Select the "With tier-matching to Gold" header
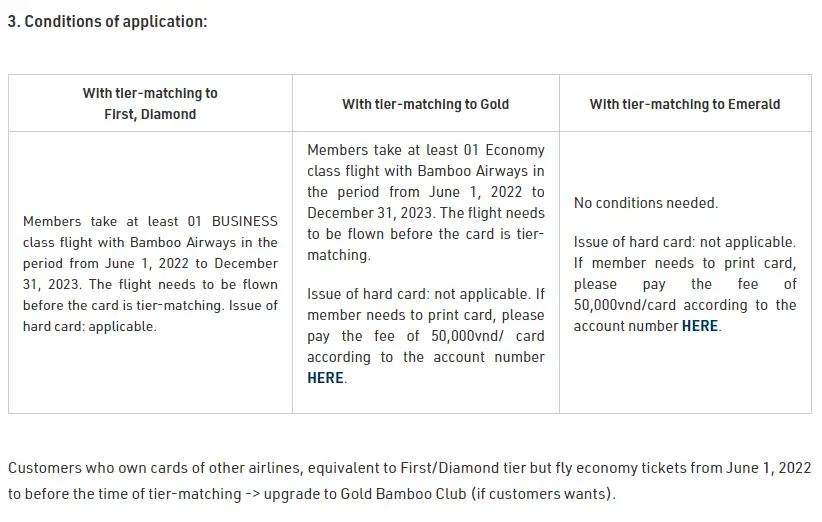Screen dimensions: 822x522 pyautogui.click(x=425, y=104)
